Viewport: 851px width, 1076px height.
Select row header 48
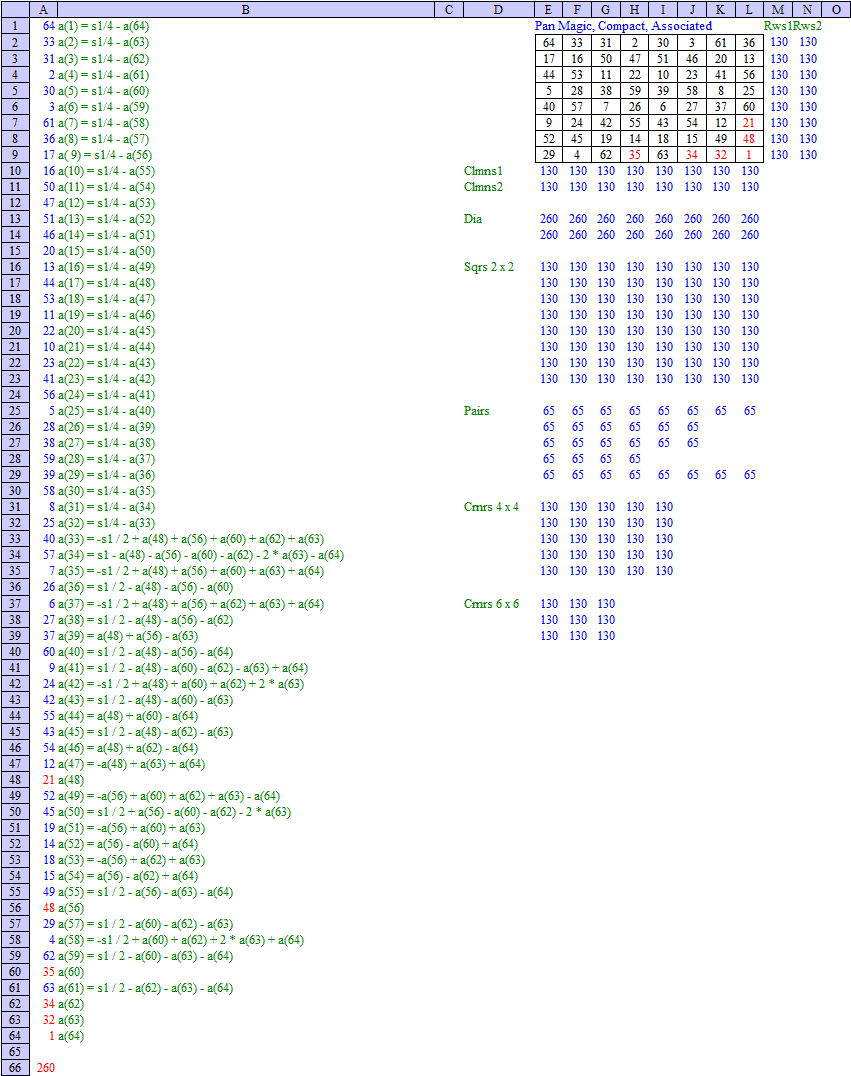click(15, 780)
